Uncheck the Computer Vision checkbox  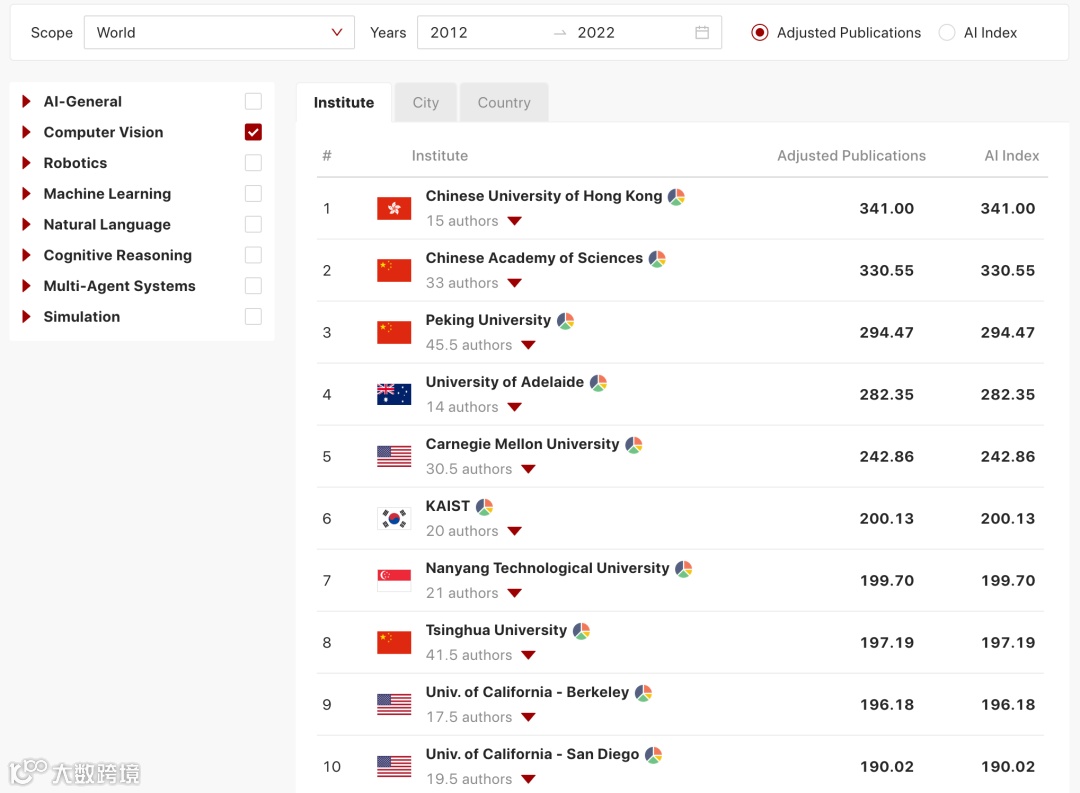click(253, 132)
